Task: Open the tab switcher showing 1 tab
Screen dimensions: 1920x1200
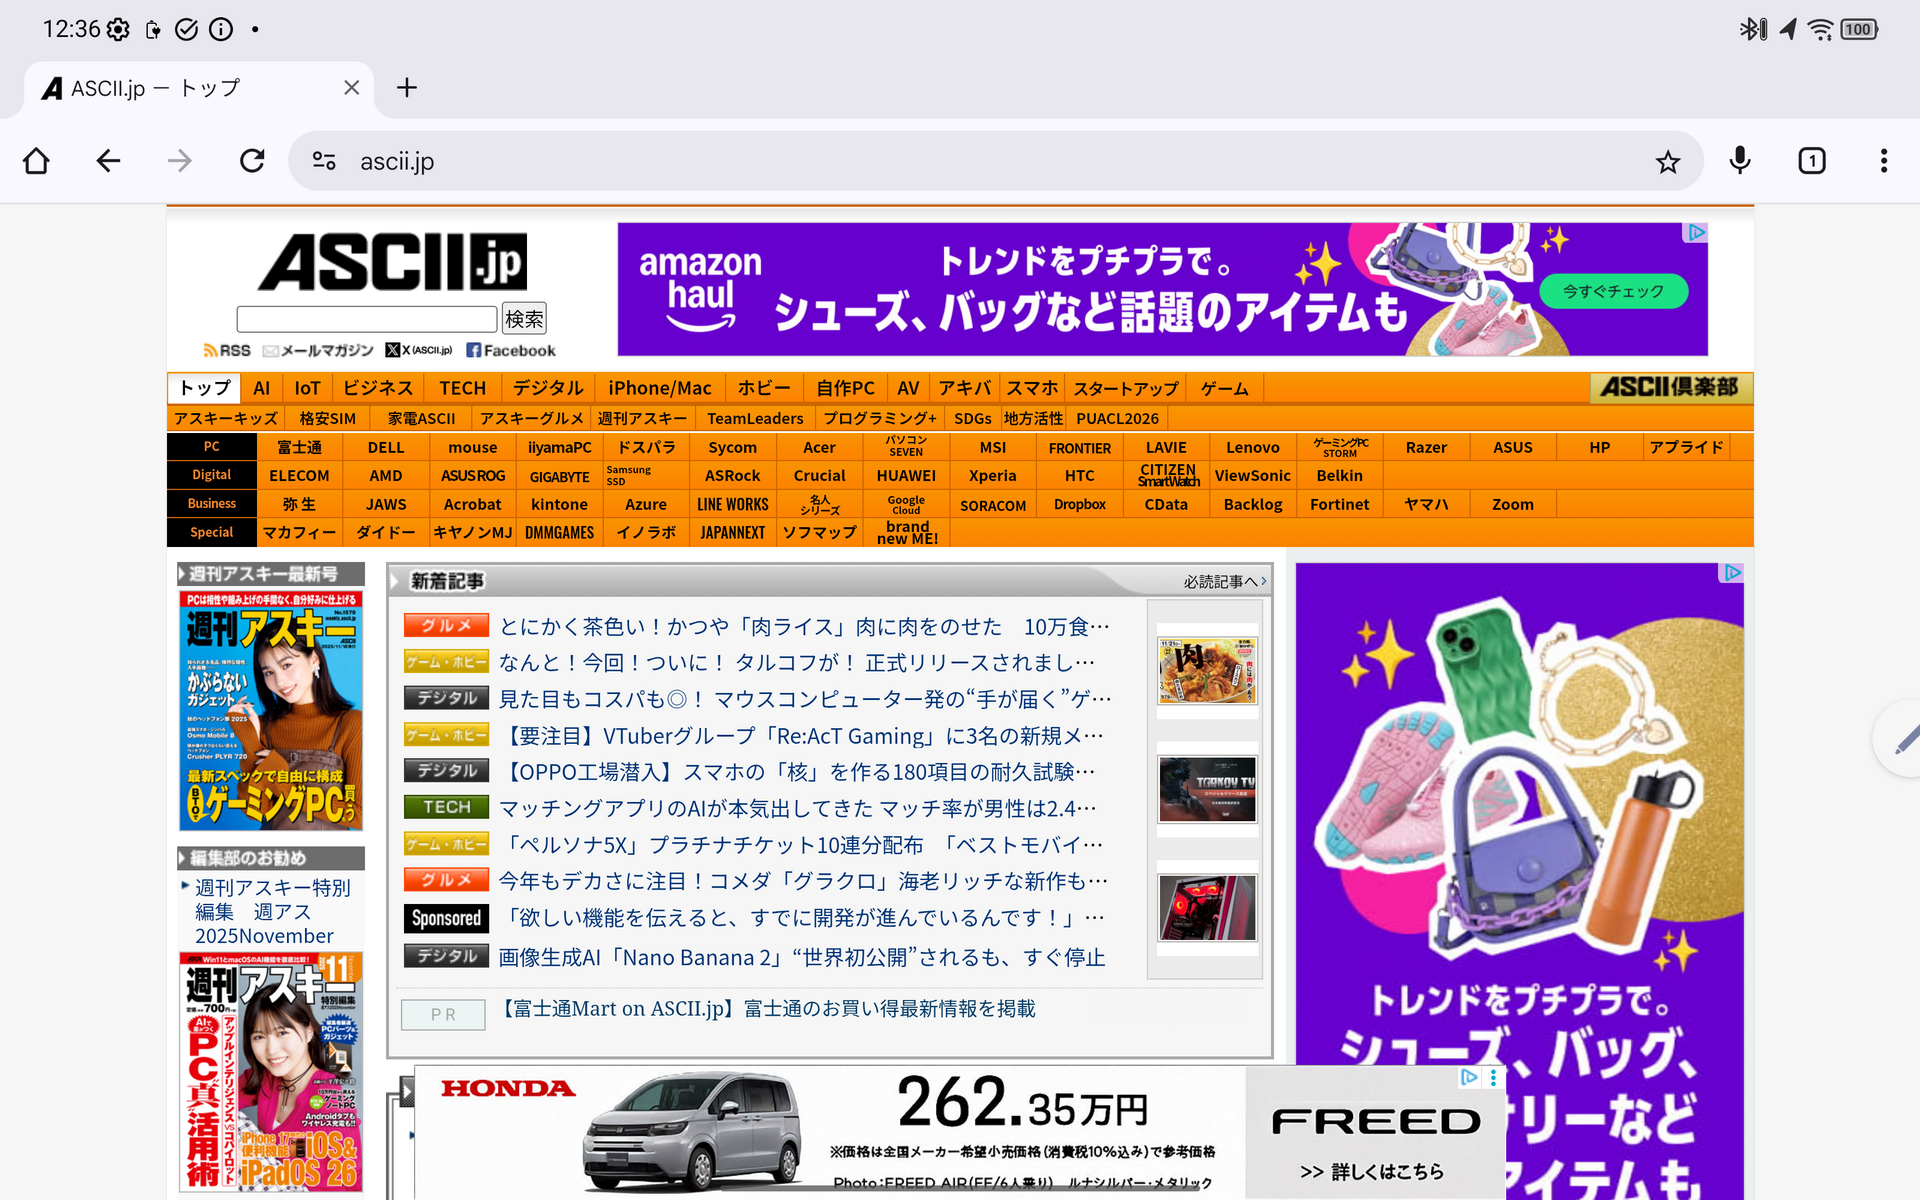Action: 1811,161
